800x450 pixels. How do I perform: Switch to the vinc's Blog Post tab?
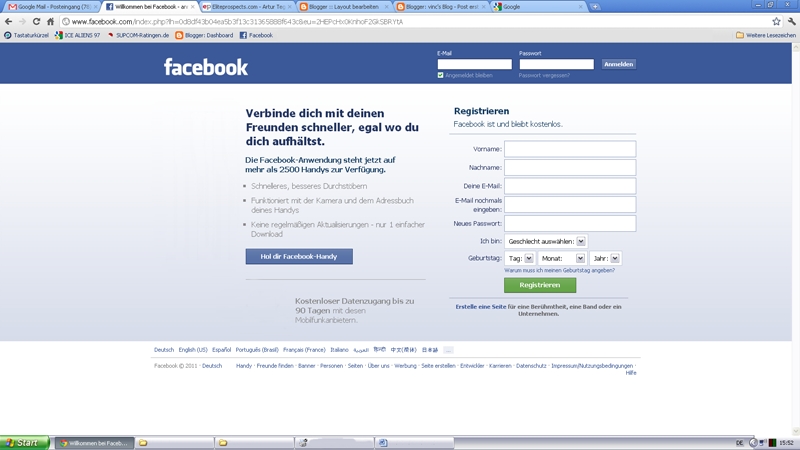tap(441, 7)
